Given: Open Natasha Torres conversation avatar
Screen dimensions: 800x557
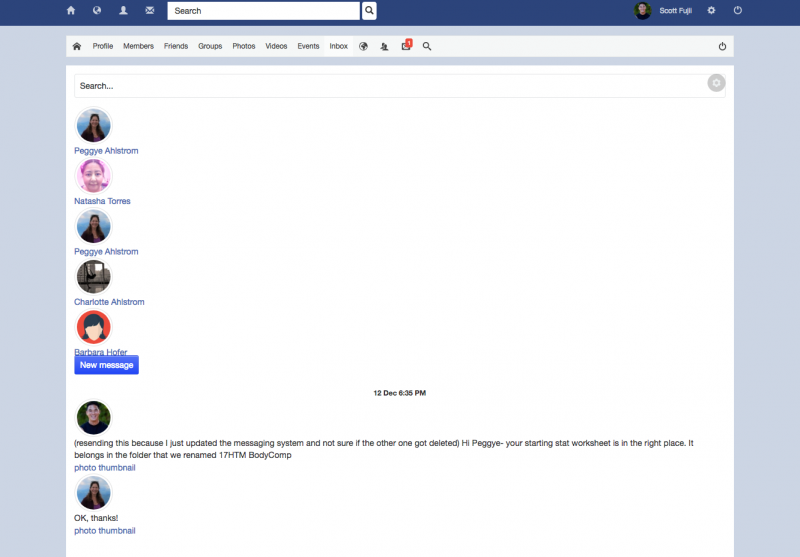Looking at the screenshot, I should pyautogui.click(x=93, y=176).
